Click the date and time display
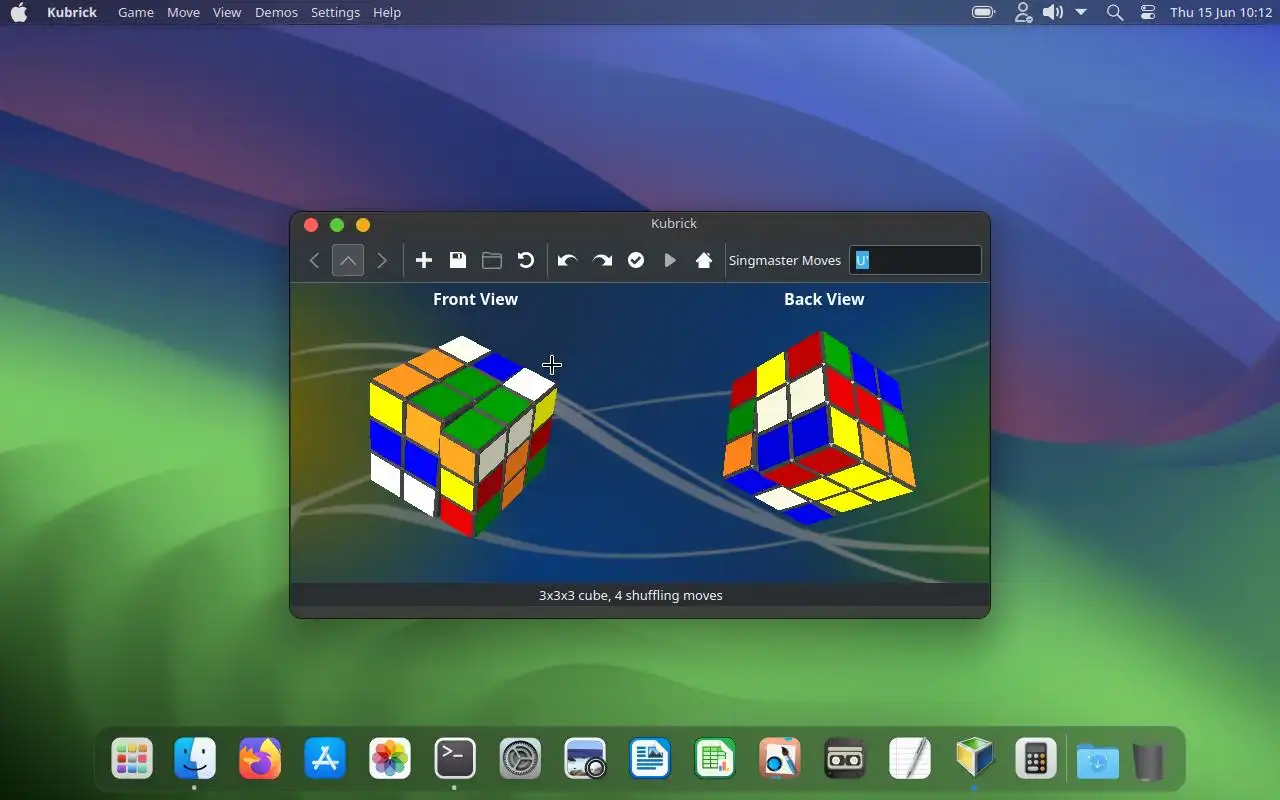This screenshot has width=1280, height=800. coord(1221,12)
